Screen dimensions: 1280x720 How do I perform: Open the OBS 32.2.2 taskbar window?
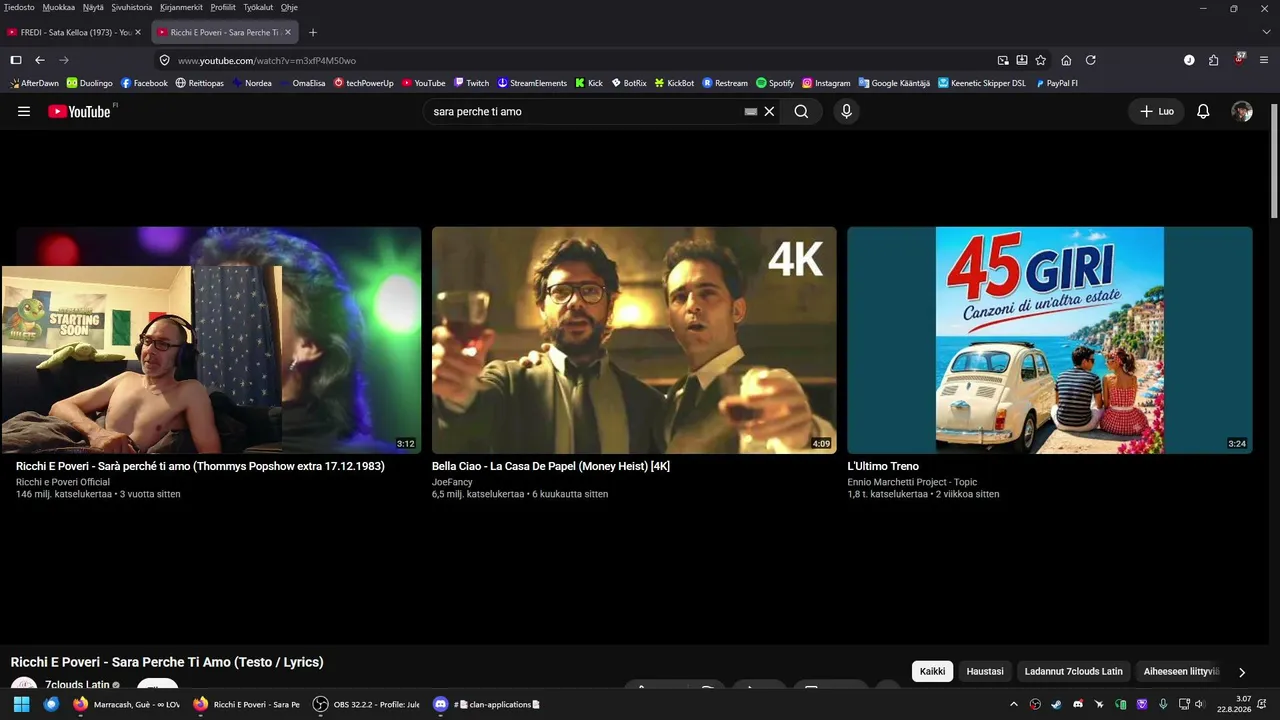tap(366, 704)
